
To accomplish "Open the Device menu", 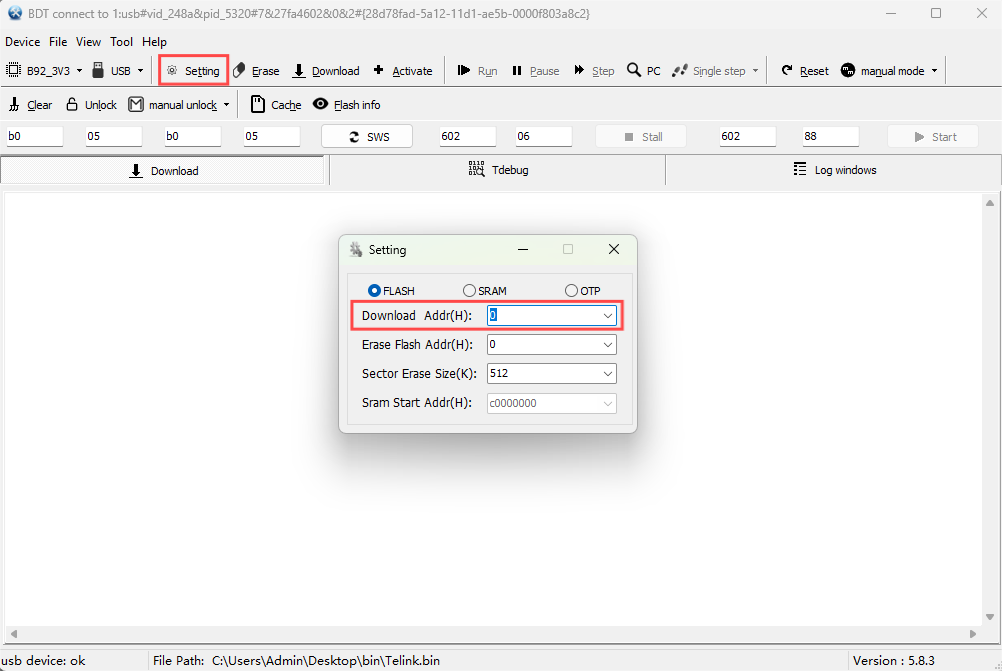I will click(22, 42).
